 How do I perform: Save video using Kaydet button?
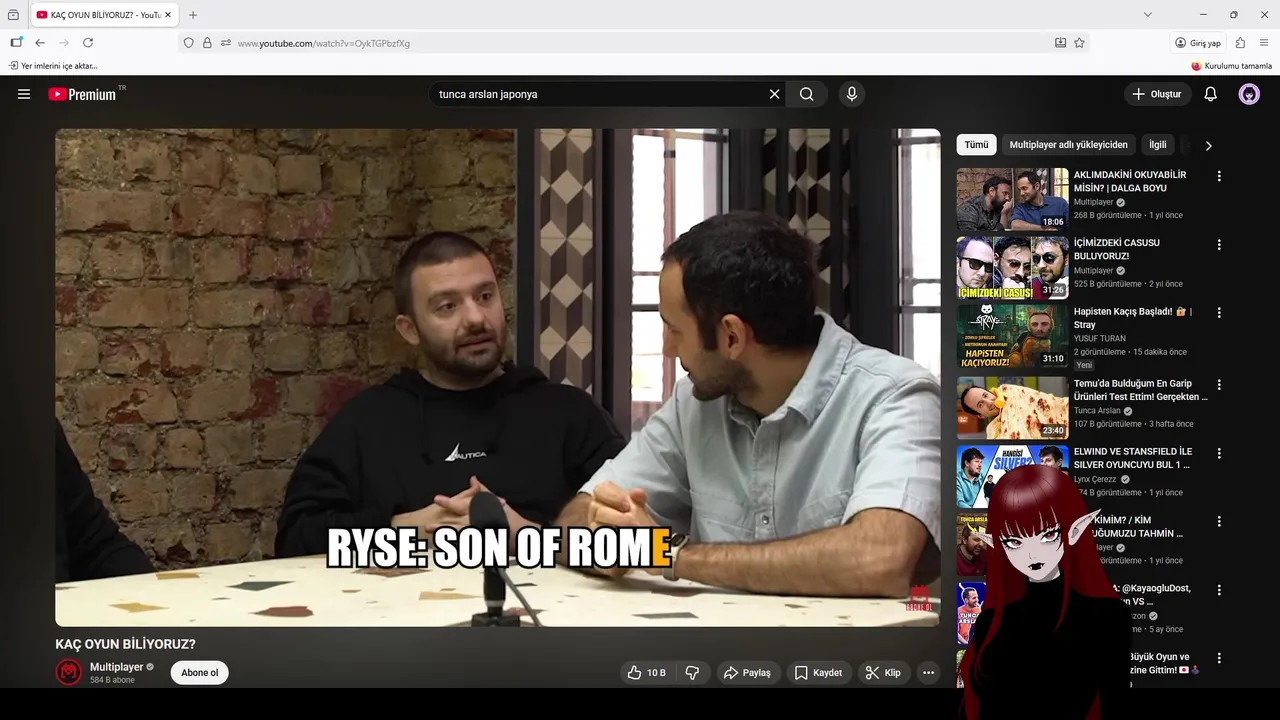coord(818,673)
